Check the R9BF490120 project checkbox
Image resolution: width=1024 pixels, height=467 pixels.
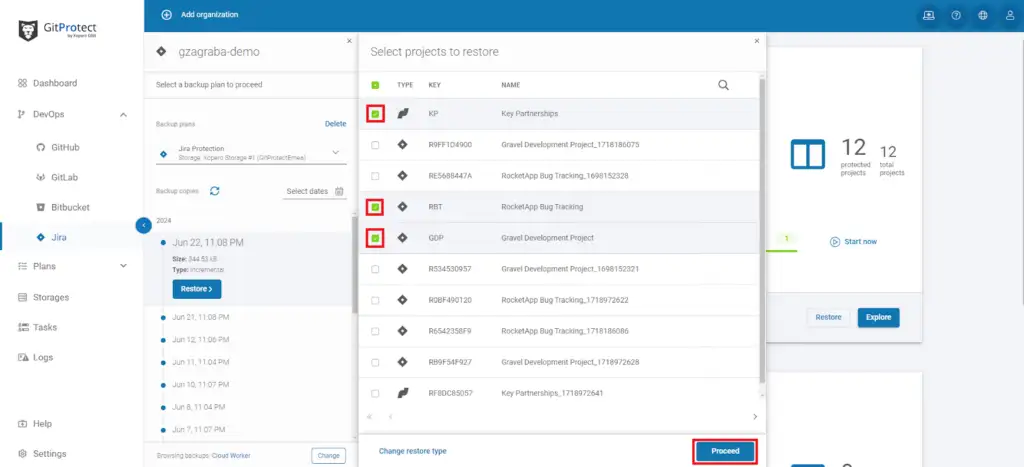(x=375, y=300)
